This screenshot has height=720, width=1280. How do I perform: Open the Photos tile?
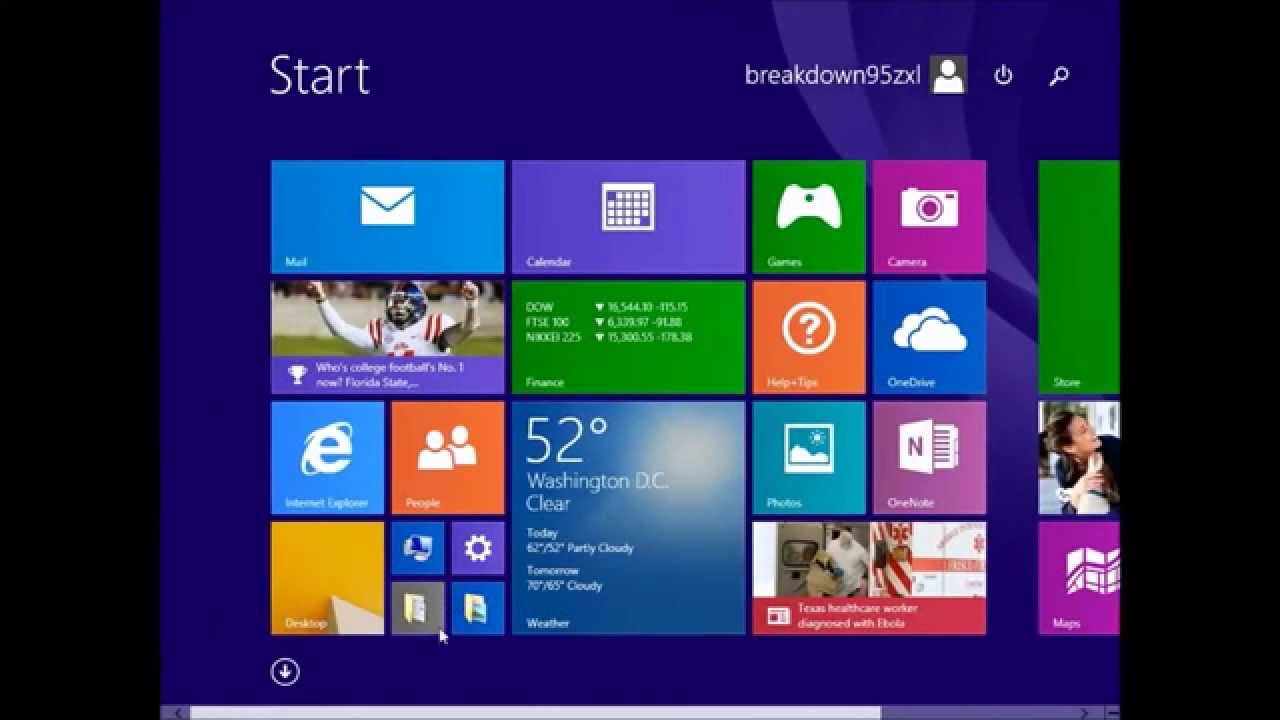pyautogui.click(x=809, y=458)
